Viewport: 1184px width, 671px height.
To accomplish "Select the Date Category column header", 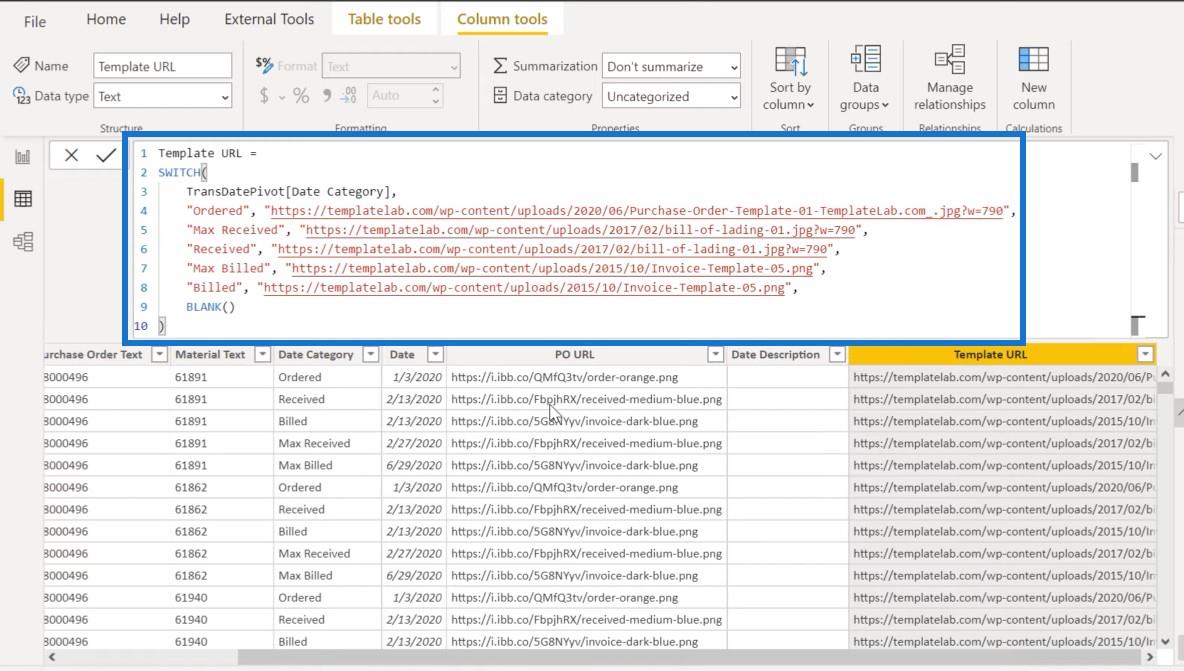I will (316, 354).
